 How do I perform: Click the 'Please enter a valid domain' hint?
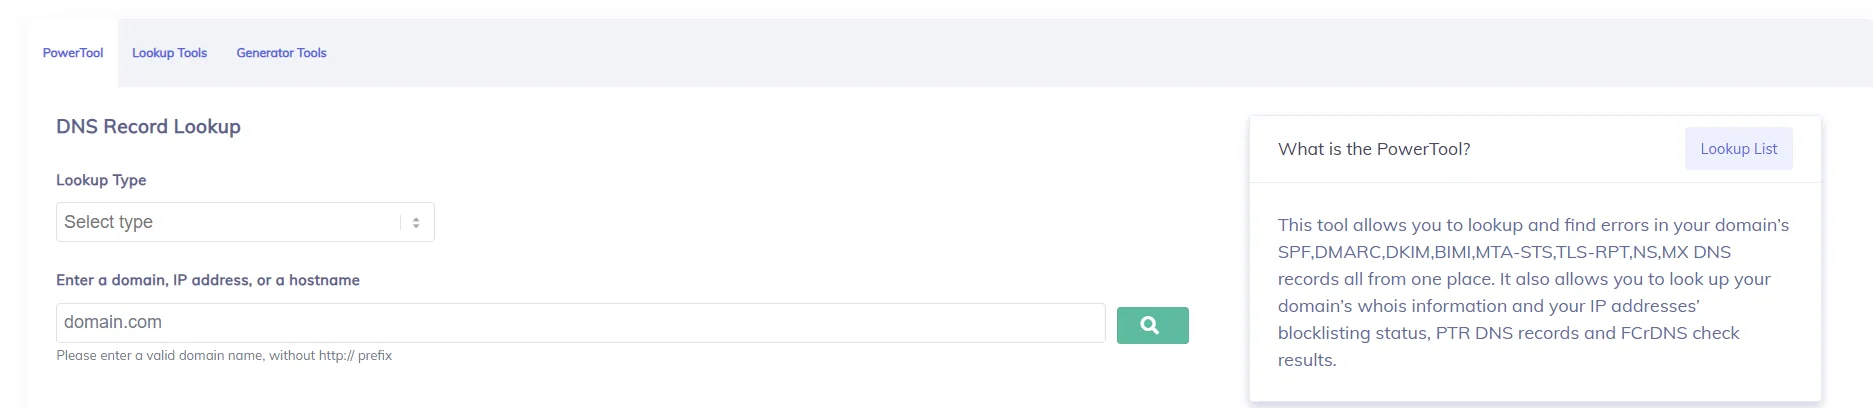(x=224, y=355)
